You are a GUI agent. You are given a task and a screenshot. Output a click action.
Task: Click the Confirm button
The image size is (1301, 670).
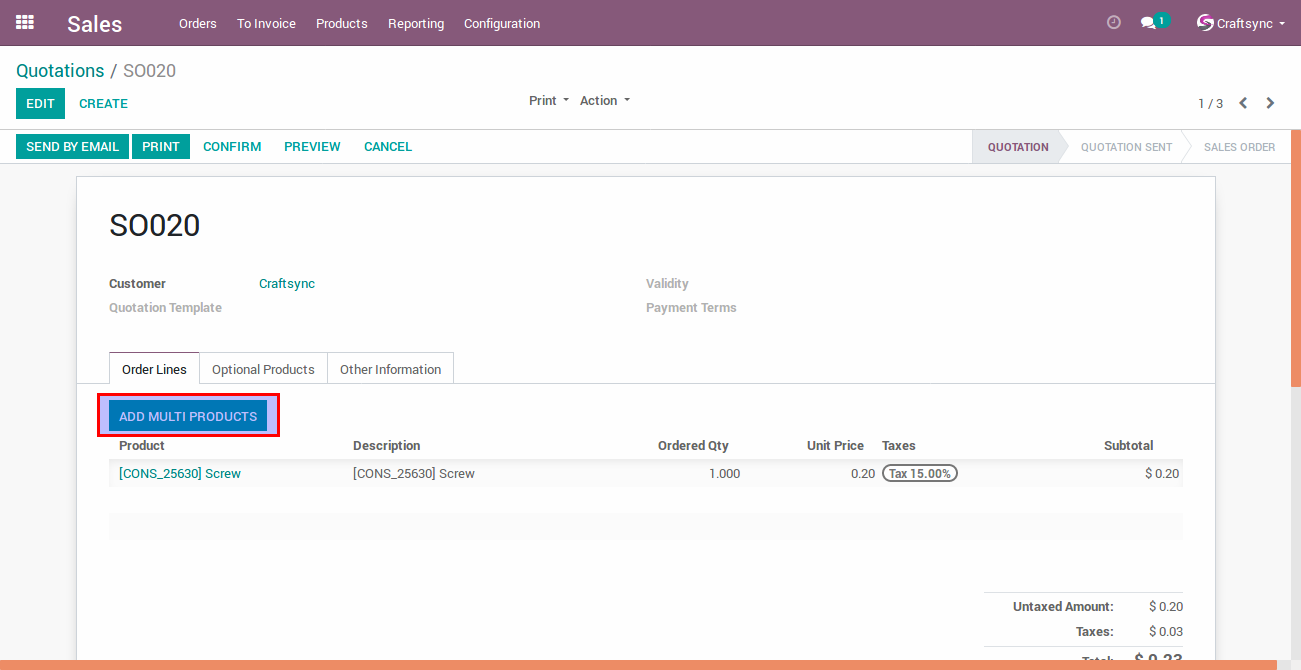pos(232,146)
